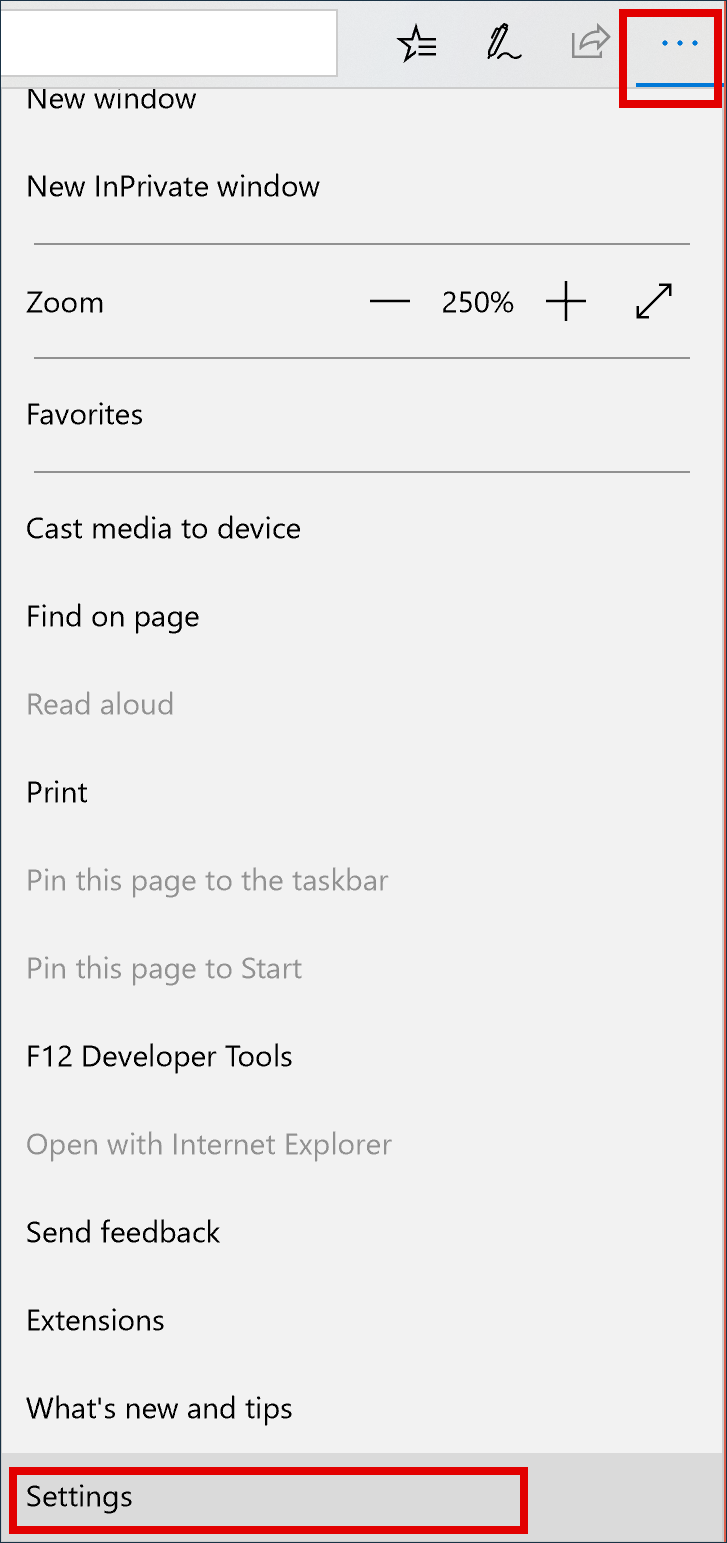Image resolution: width=727 pixels, height=1543 pixels.
Task: Open What's new and tips
Action: [x=159, y=1408]
